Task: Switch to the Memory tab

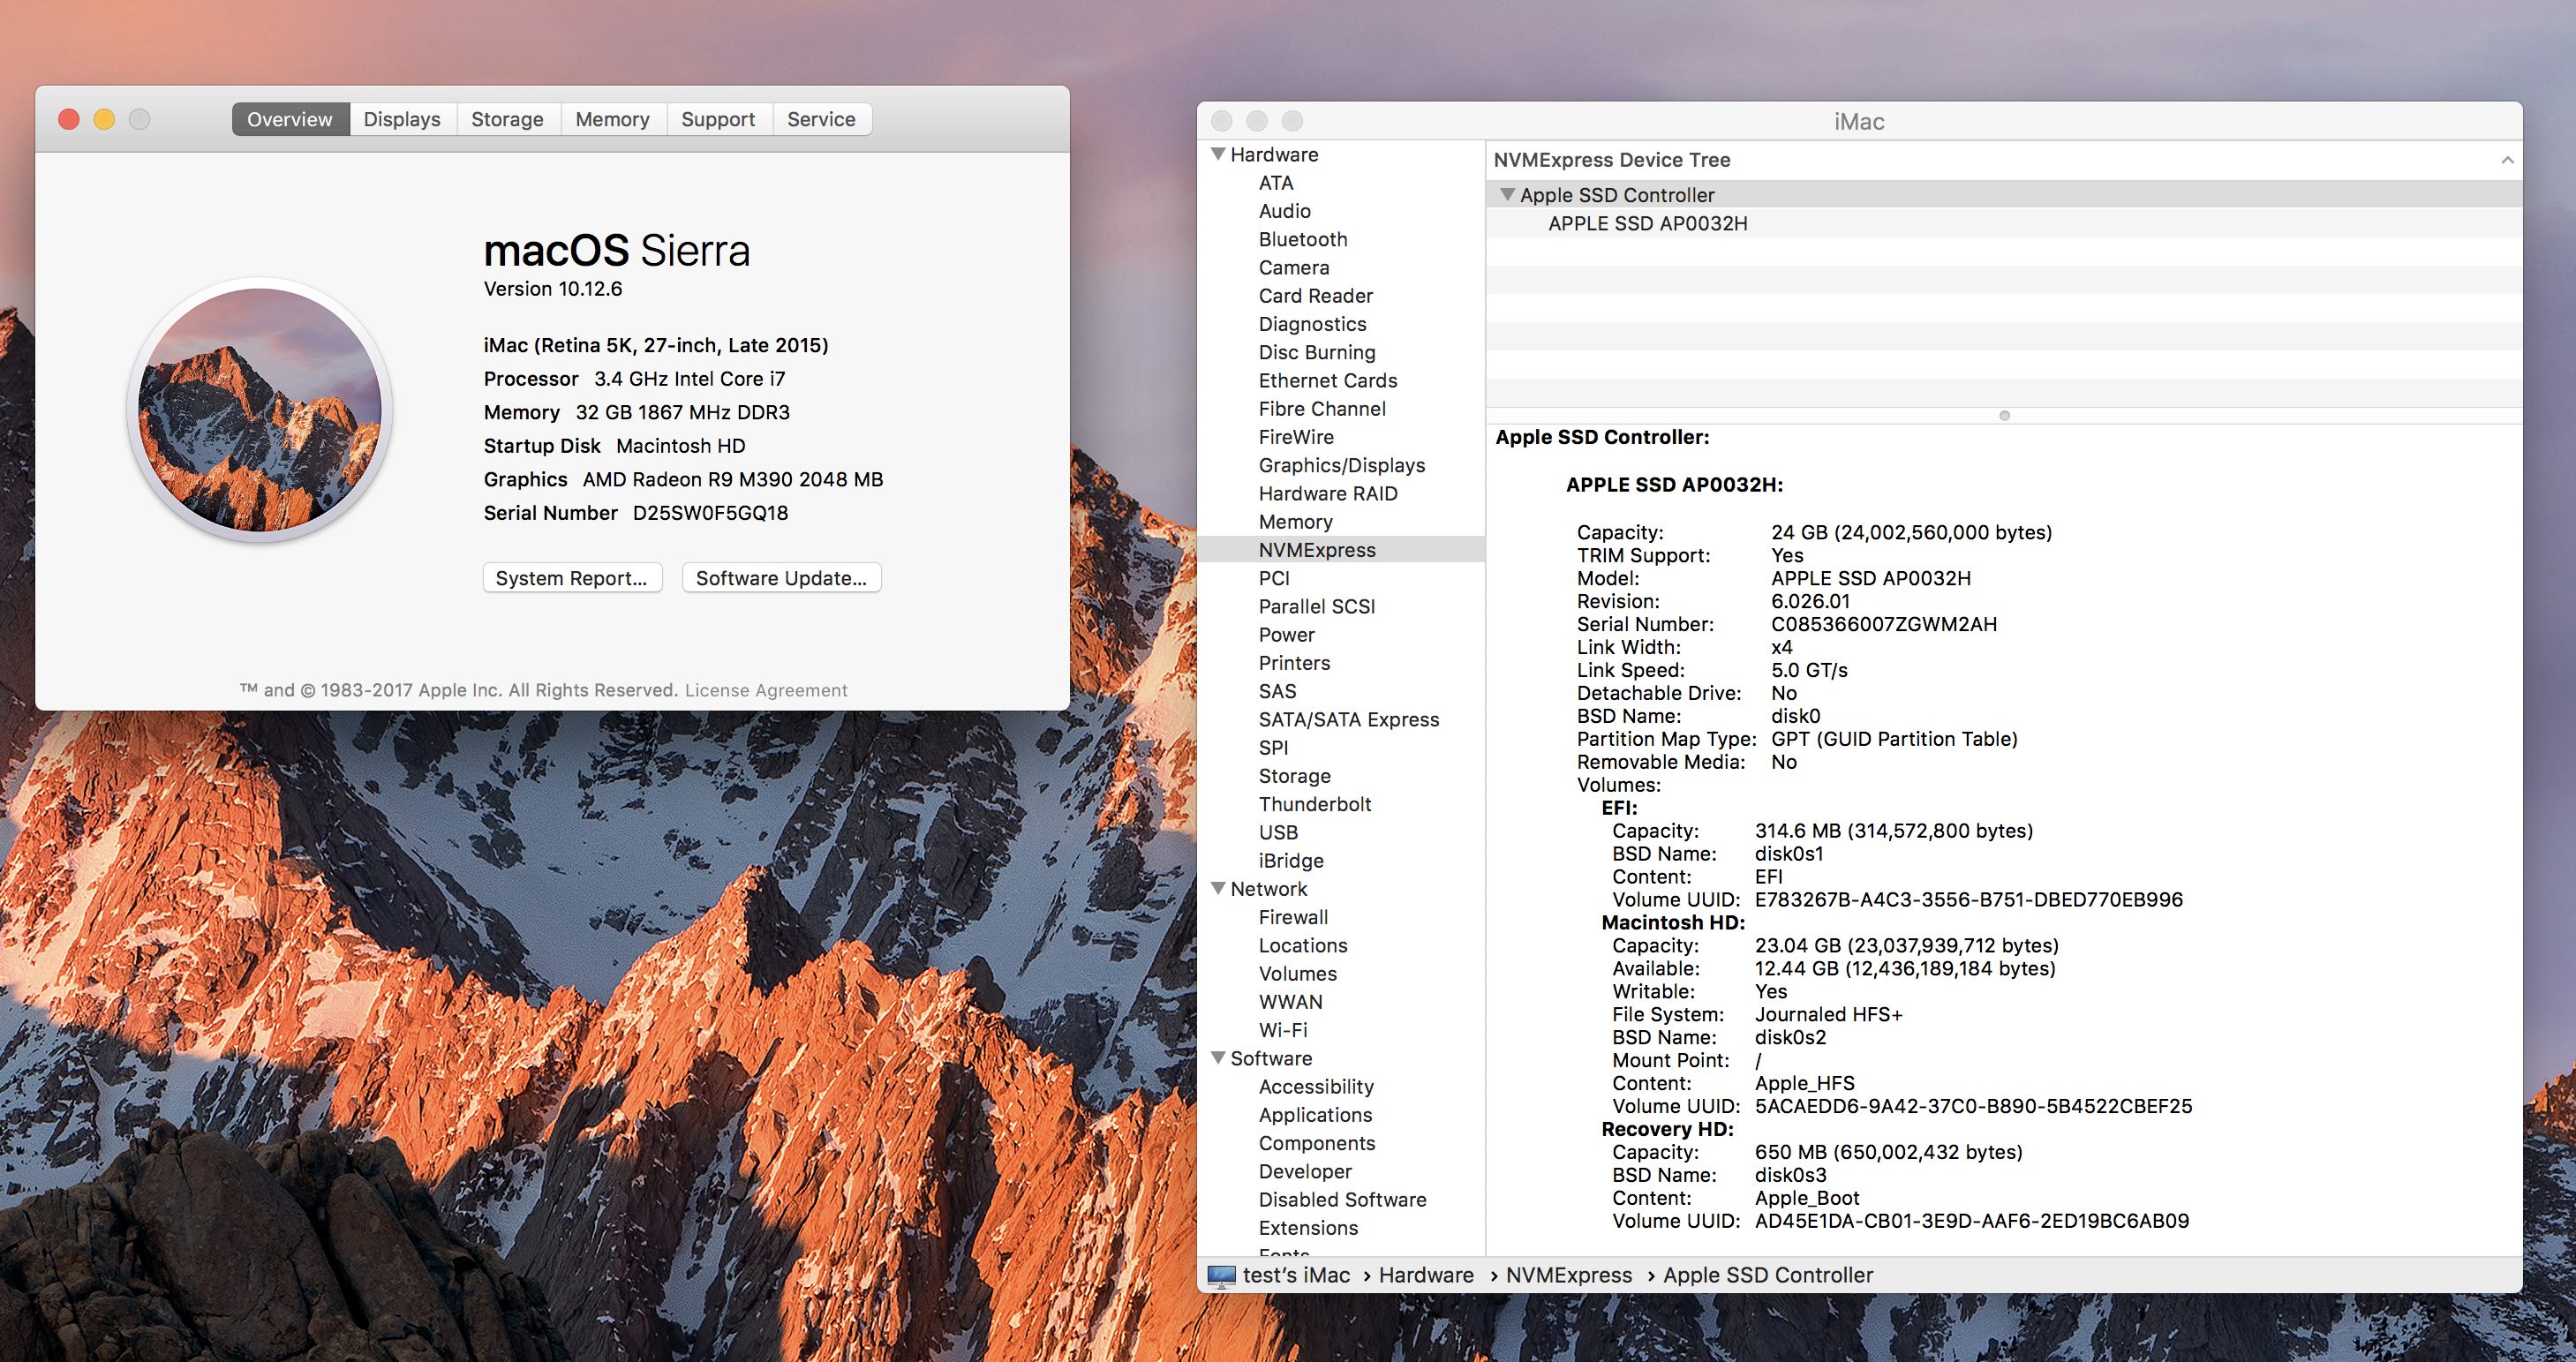Action: pyautogui.click(x=612, y=119)
